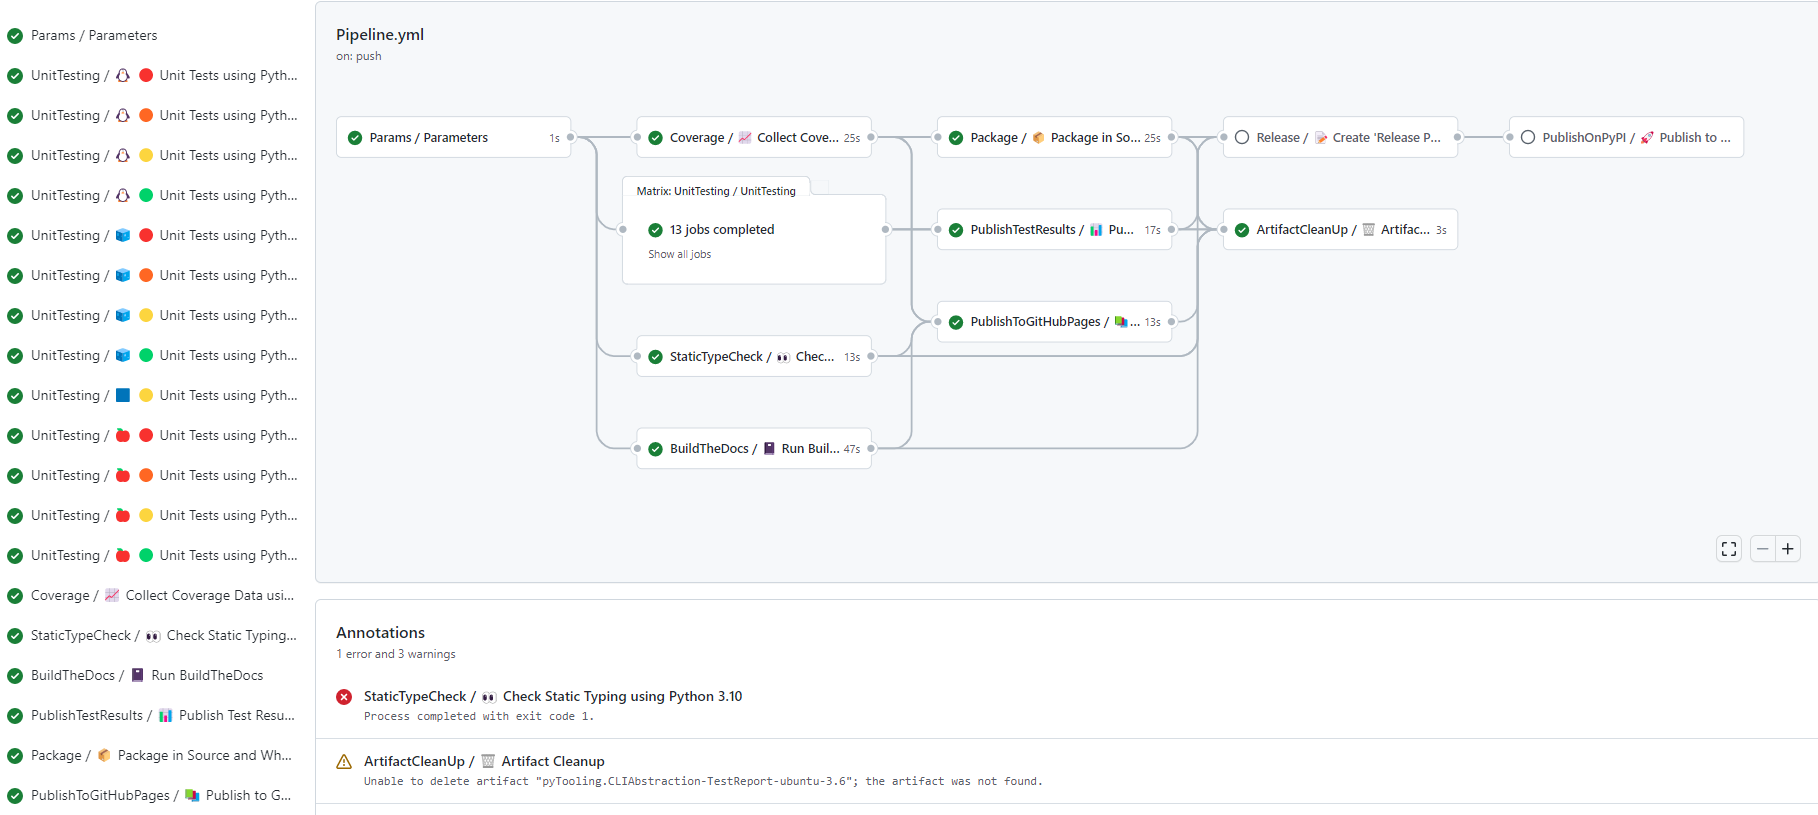Open the Coverage job in the sidebar list
This screenshot has height=815, width=1818.
tap(162, 596)
